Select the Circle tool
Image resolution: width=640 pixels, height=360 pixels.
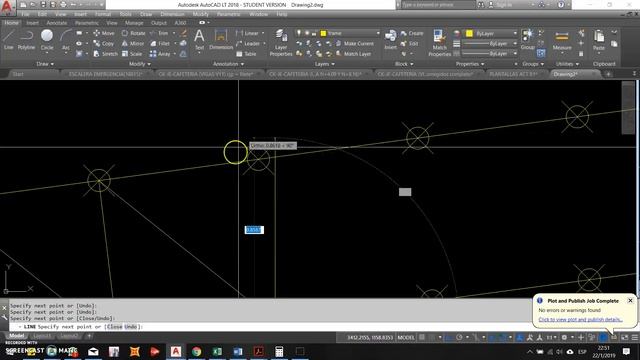(47, 40)
